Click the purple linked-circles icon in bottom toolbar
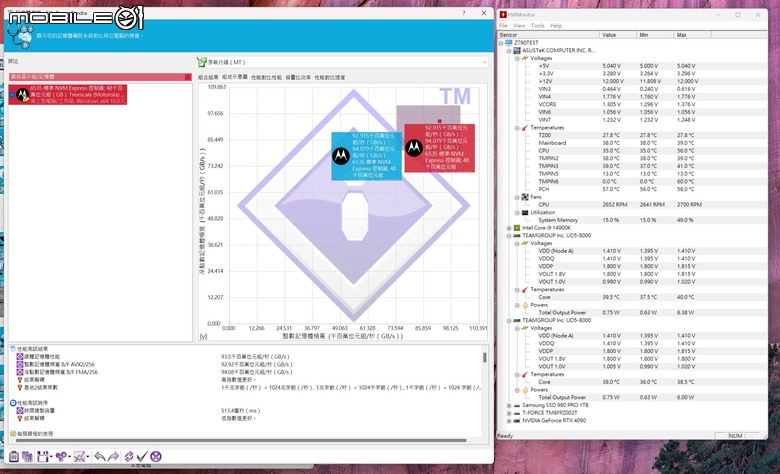This screenshot has width=780, height=474. coord(61,456)
